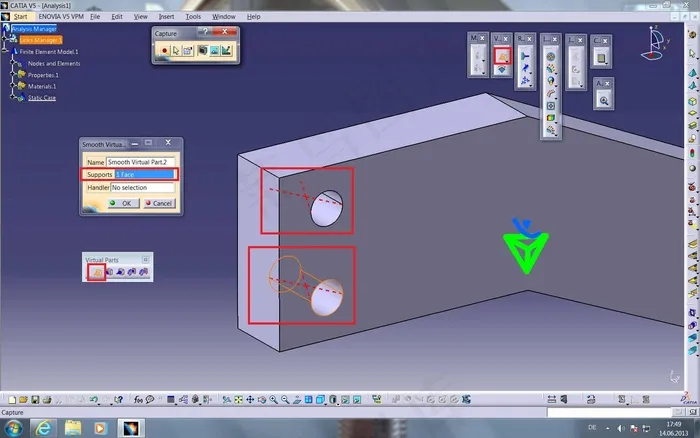The height and width of the screenshot is (438, 700).
Task: Click the formula f(x) icon
Action: (139, 401)
